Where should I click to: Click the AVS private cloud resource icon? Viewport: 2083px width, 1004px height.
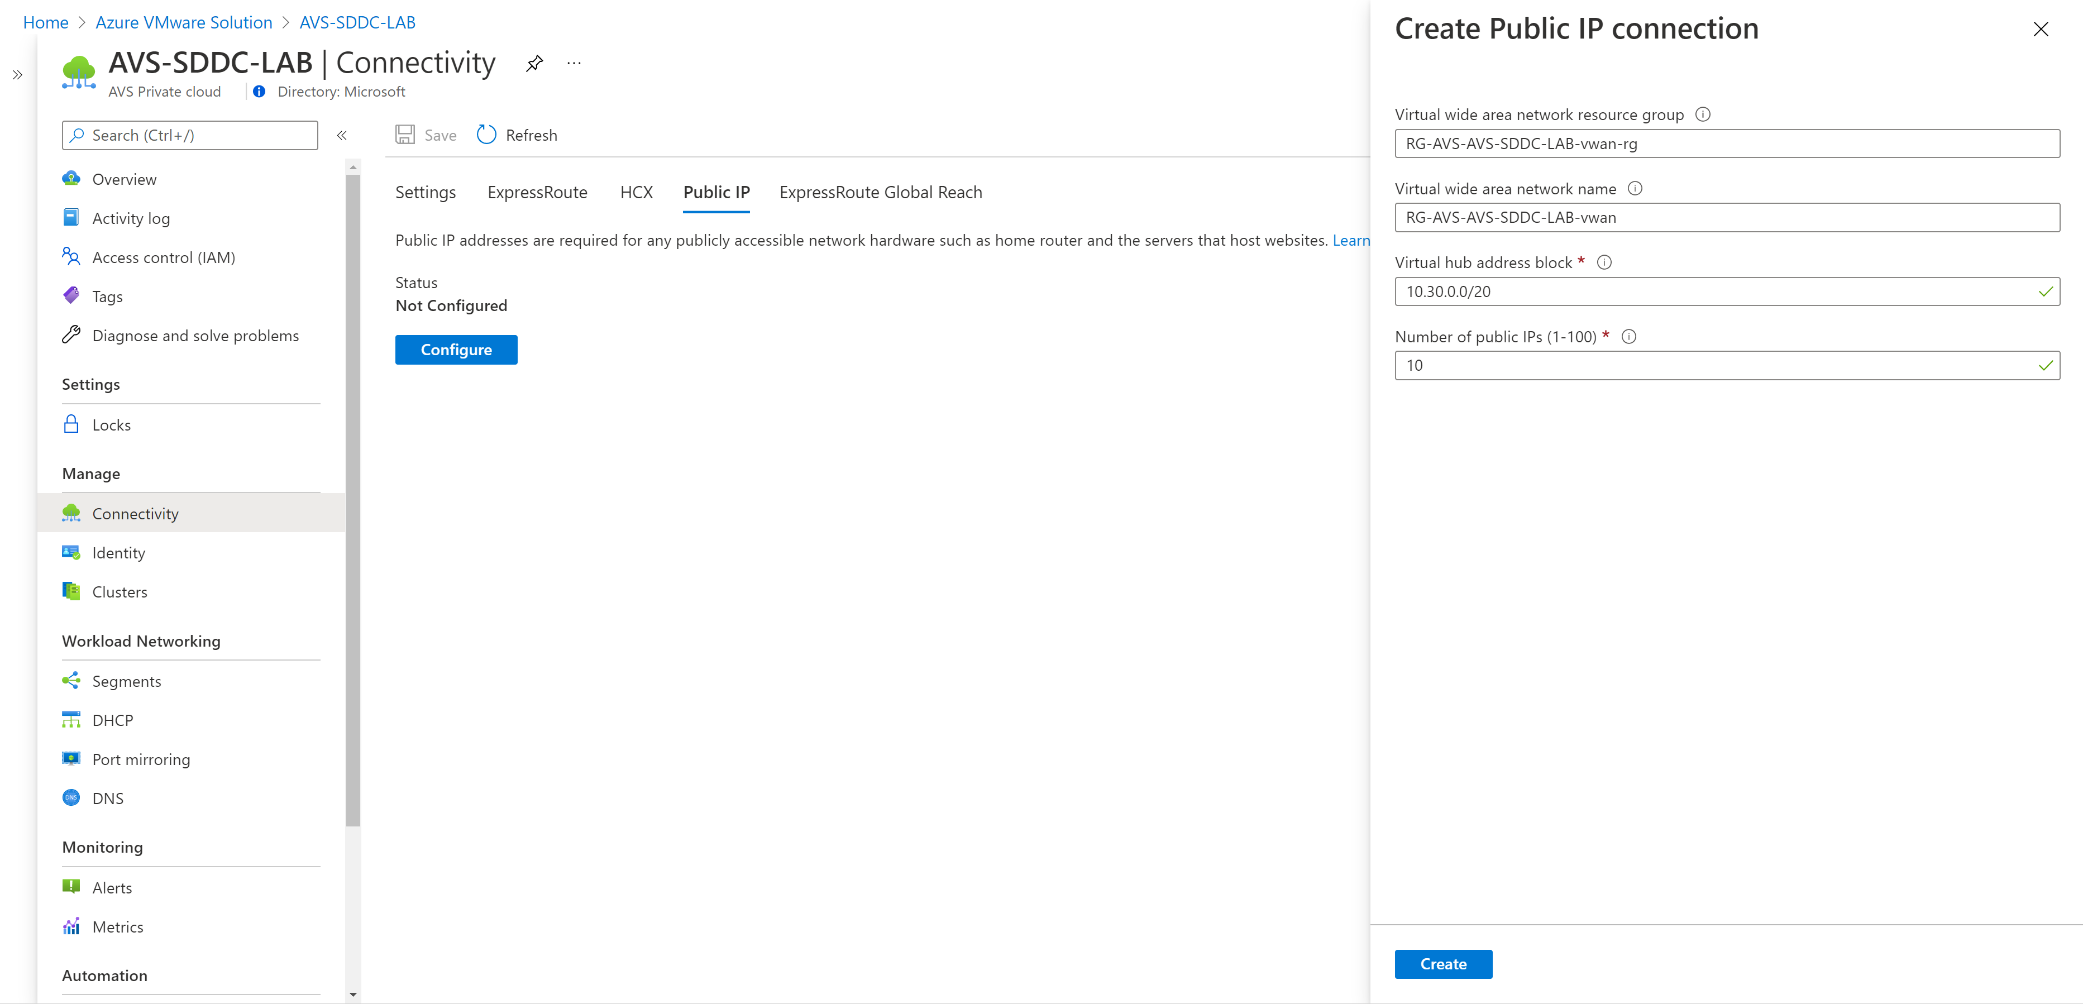tap(79, 72)
